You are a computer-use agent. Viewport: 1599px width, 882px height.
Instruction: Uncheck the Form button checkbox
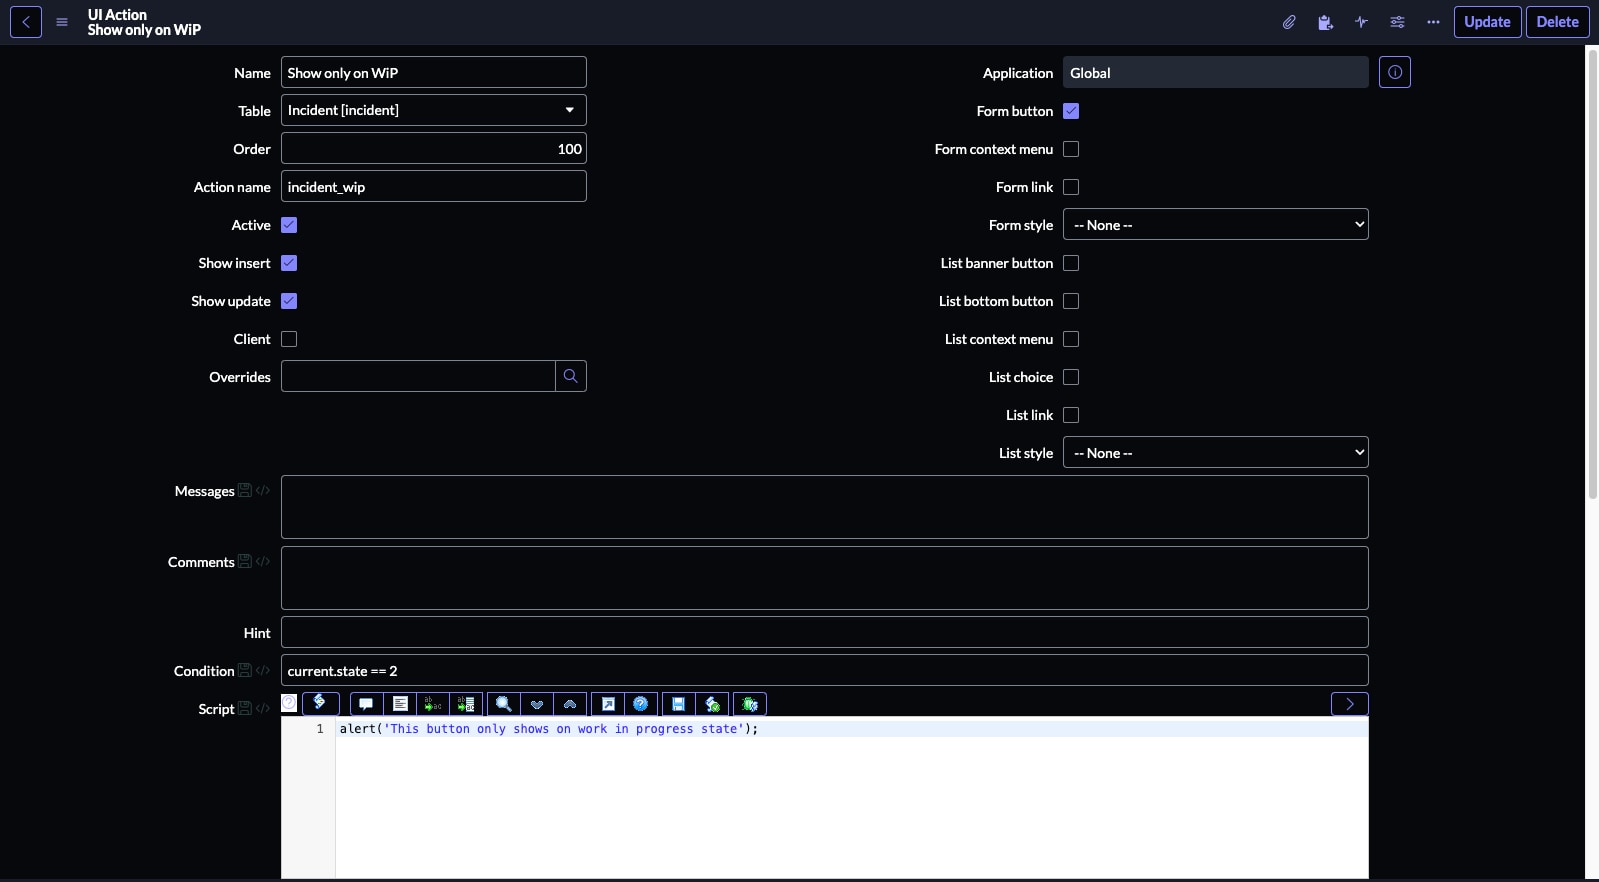1071,111
